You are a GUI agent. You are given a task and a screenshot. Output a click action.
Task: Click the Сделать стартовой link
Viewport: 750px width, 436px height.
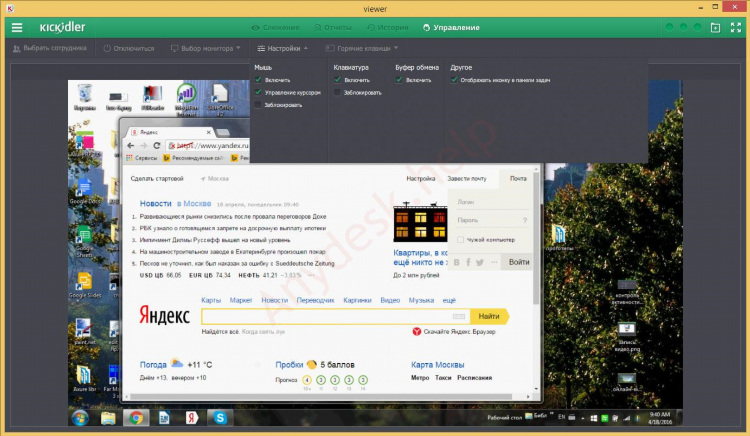[x=157, y=178]
